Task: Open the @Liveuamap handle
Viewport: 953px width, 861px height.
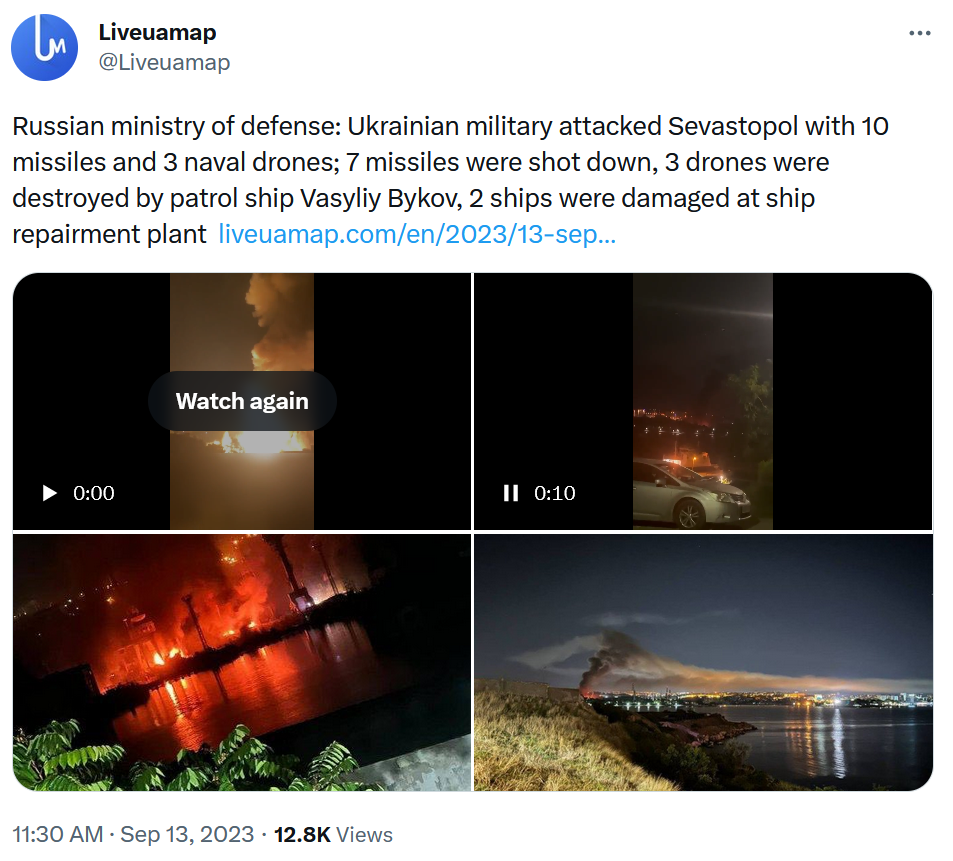Action: point(164,62)
